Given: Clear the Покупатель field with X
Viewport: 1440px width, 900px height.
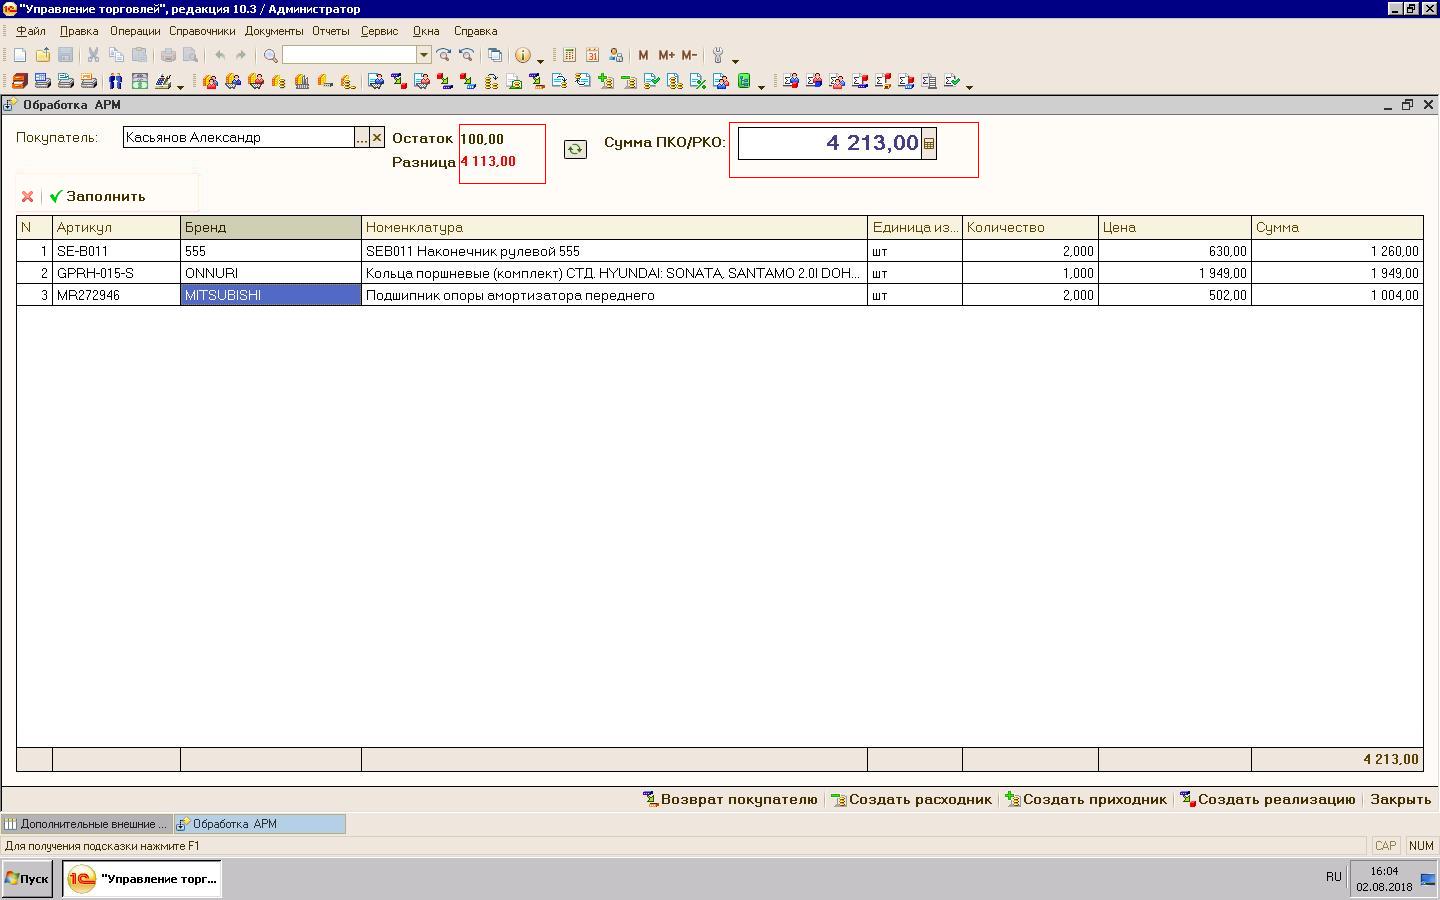Looking at the screenshot, I should click(x=377, y=138).
